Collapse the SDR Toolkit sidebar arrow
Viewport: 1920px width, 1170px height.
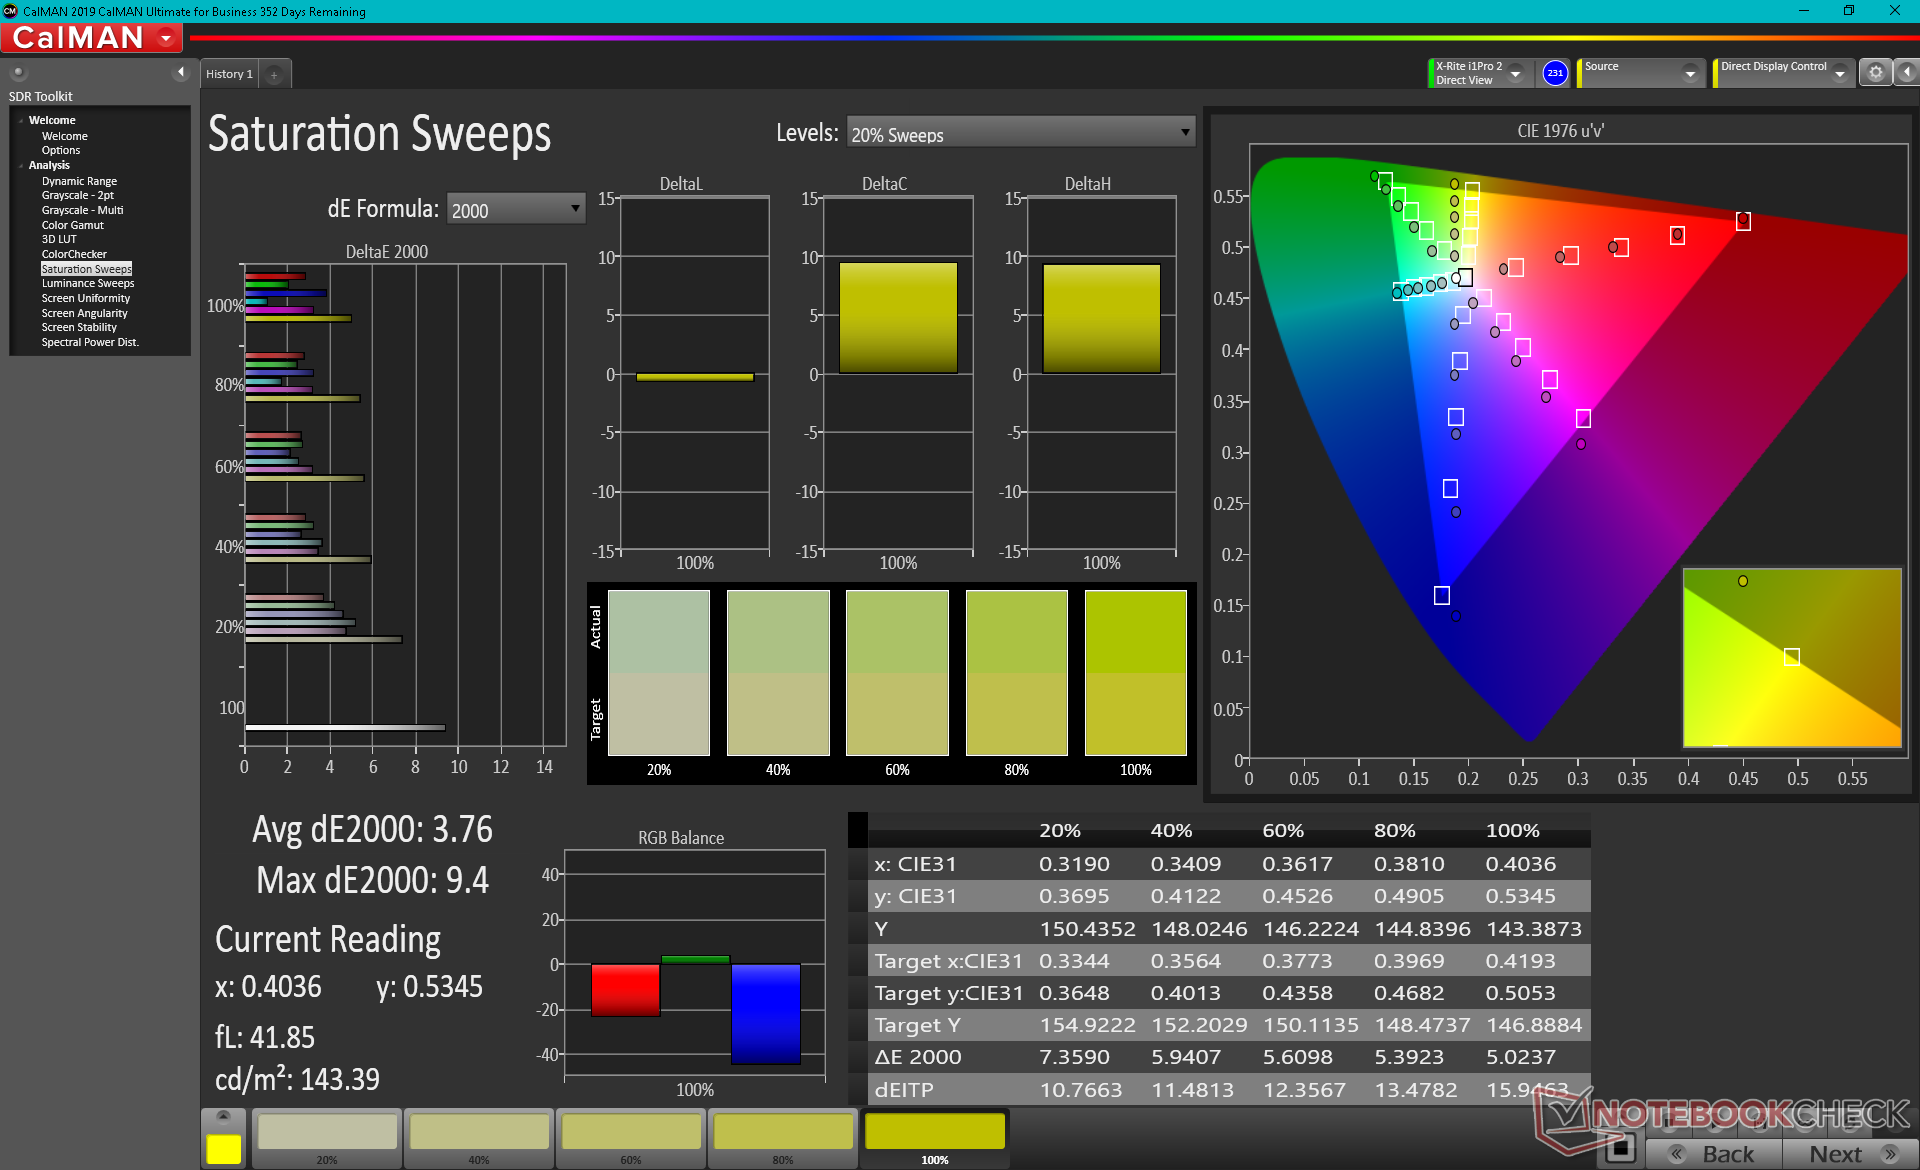pos(180,72)
